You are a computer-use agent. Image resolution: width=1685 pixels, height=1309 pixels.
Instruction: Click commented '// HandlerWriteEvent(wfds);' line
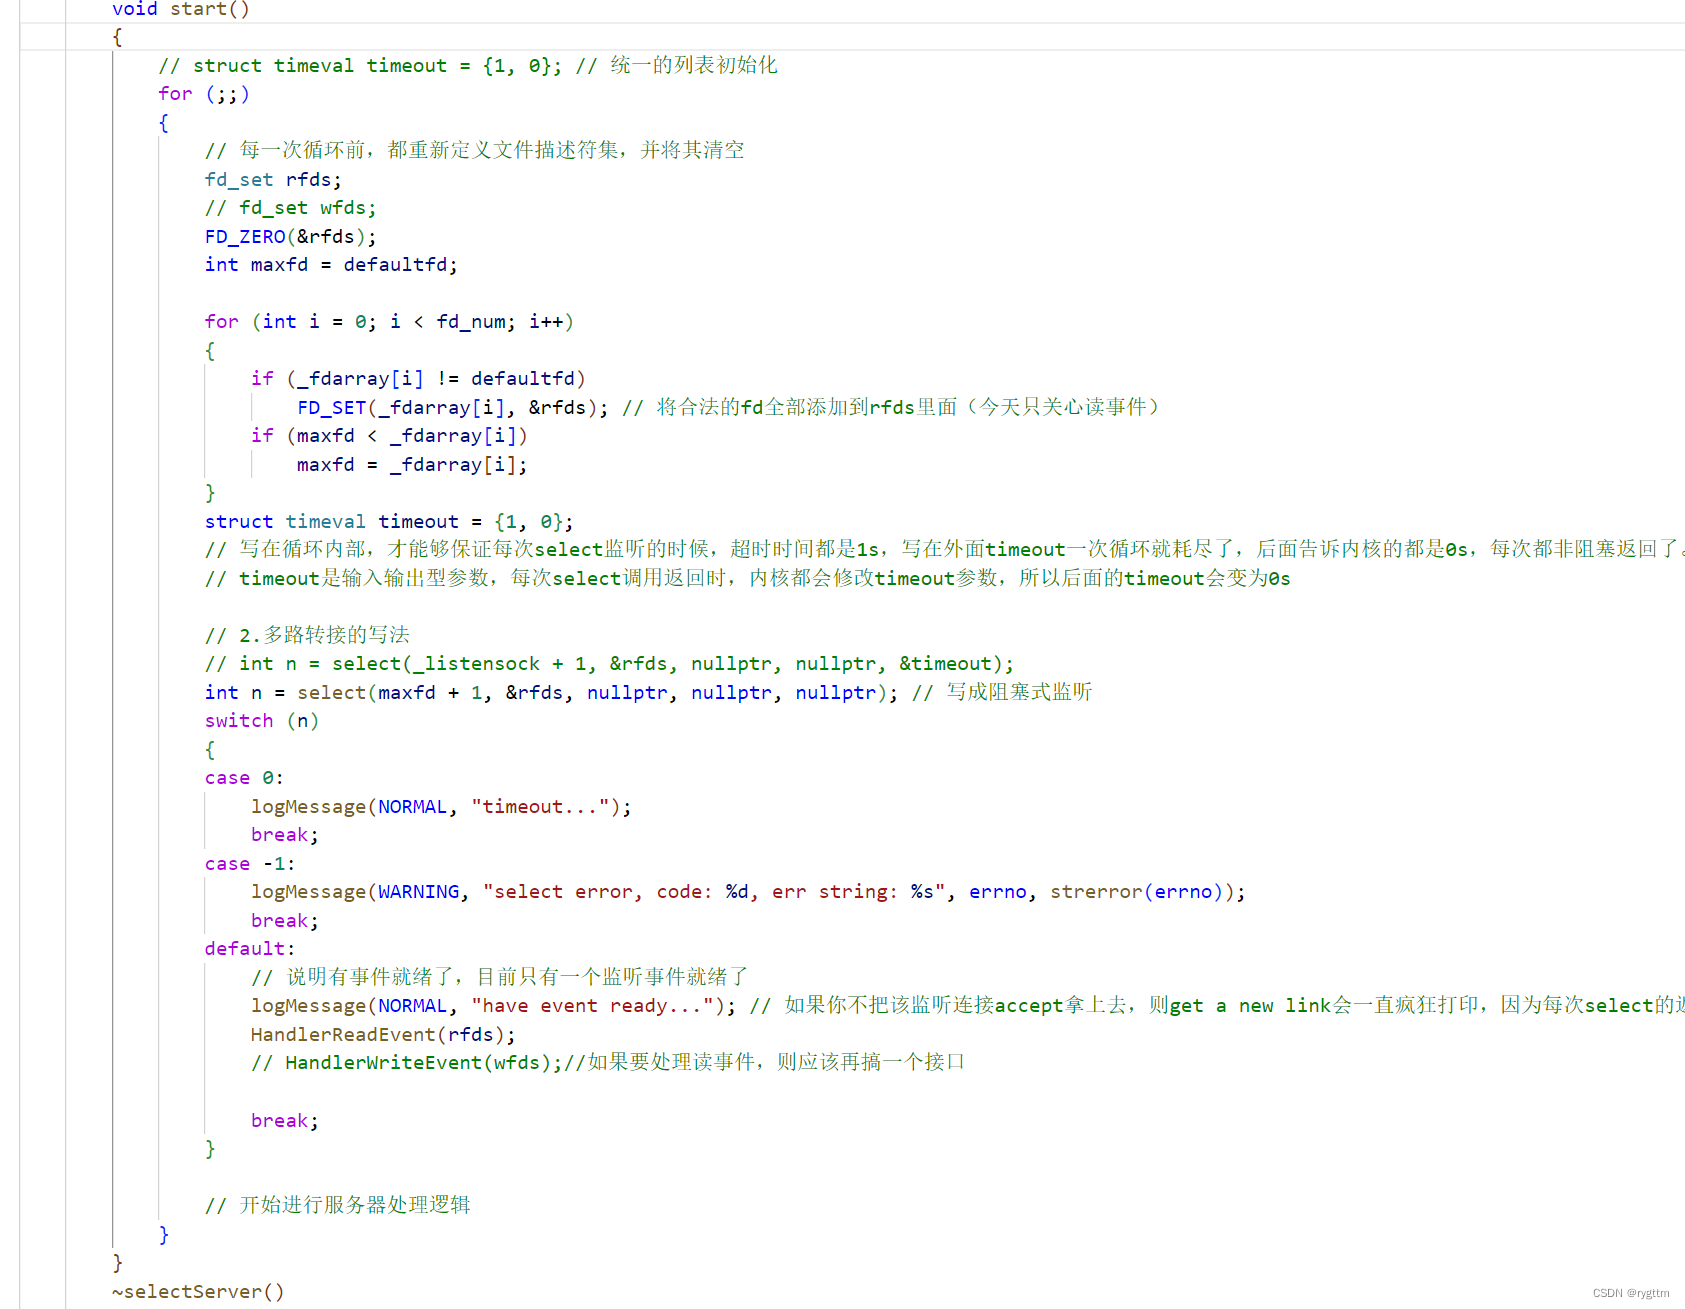click(608, 1063)
